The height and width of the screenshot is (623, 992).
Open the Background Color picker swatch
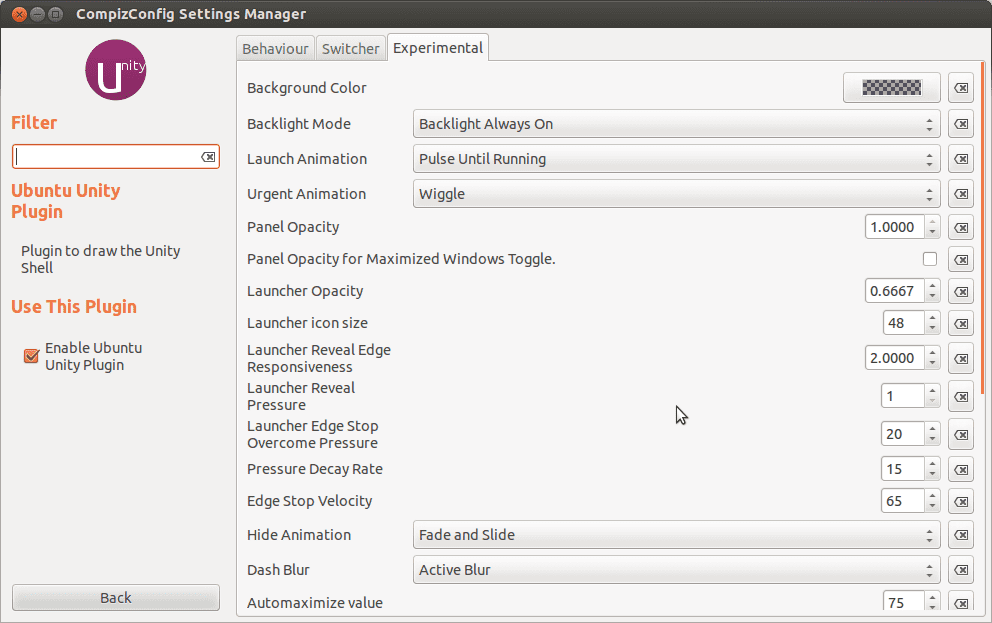click(x=891, y=88)
